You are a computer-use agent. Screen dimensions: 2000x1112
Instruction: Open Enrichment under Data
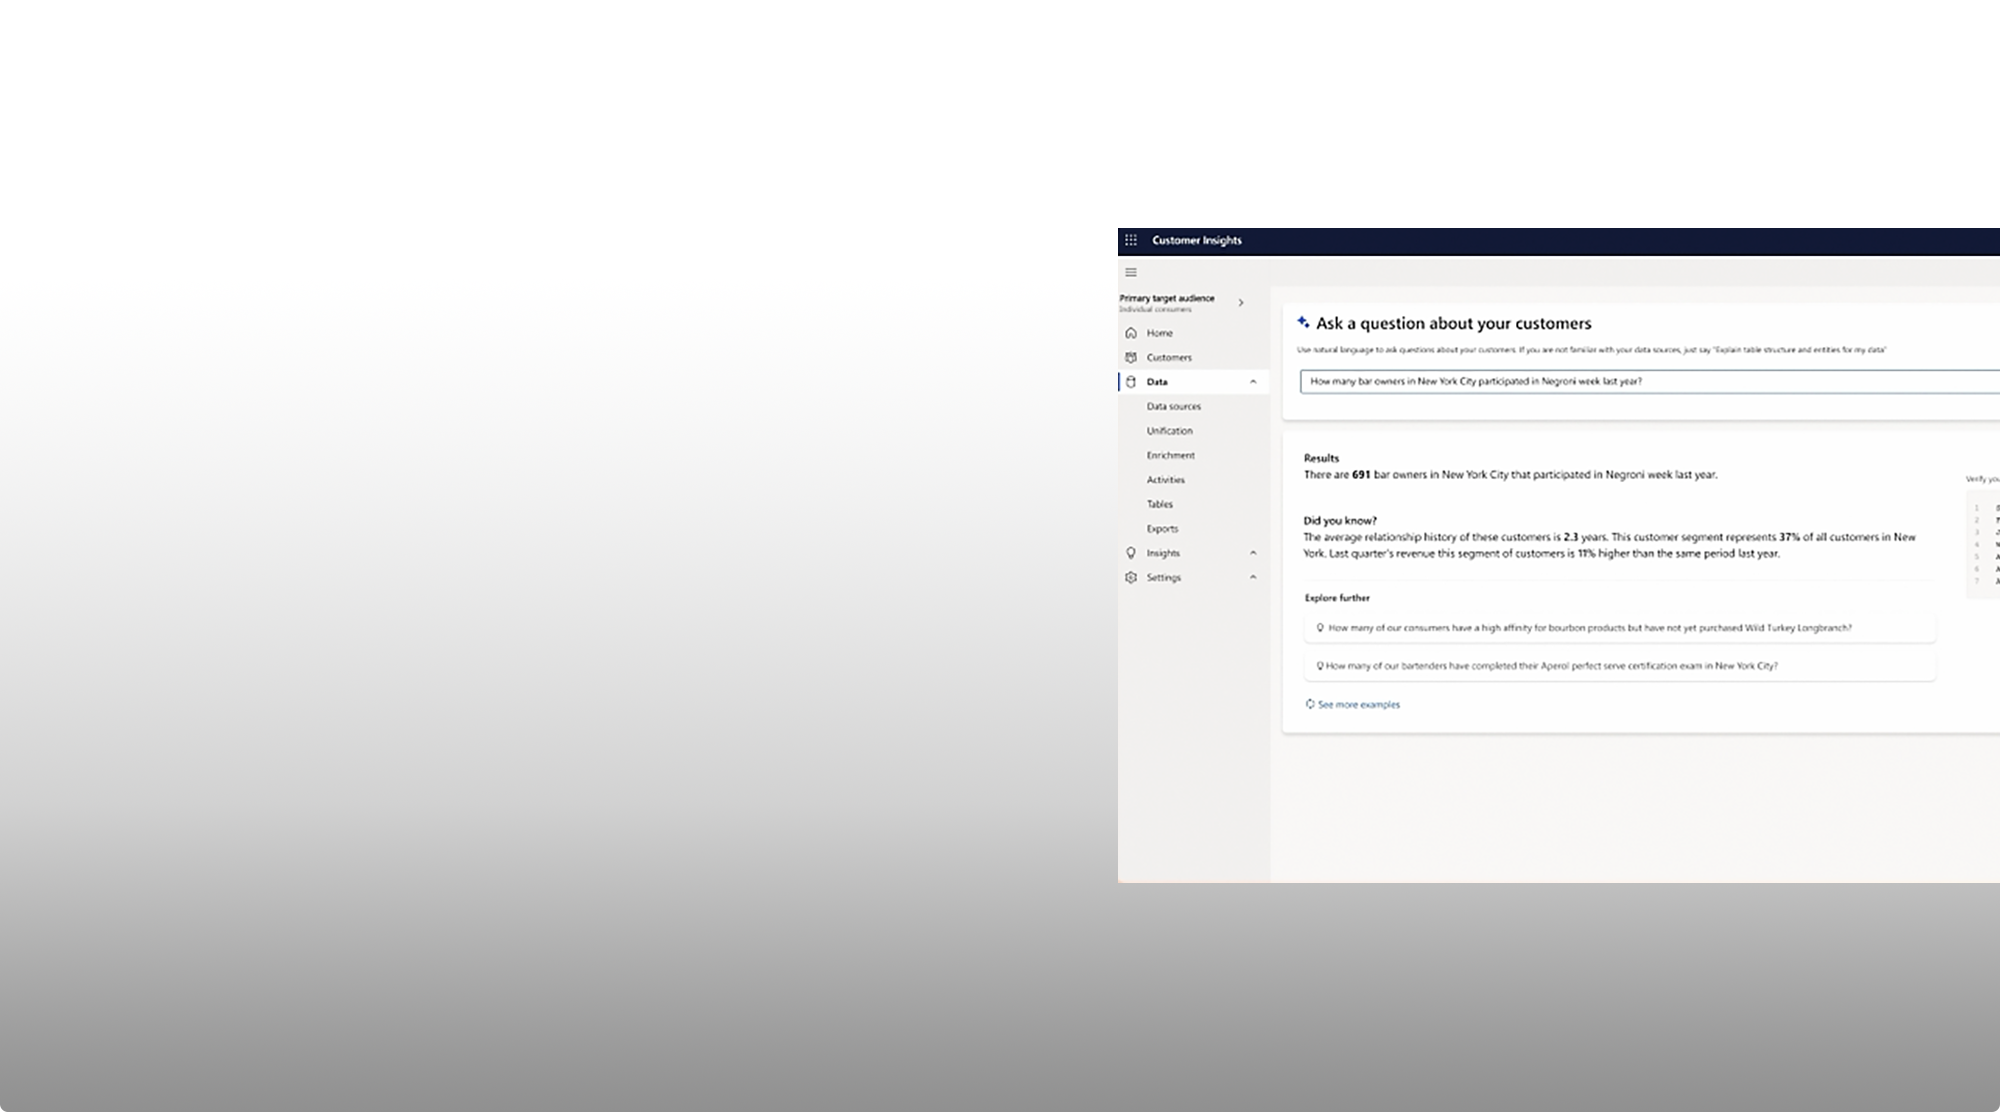coord(1170,455)
